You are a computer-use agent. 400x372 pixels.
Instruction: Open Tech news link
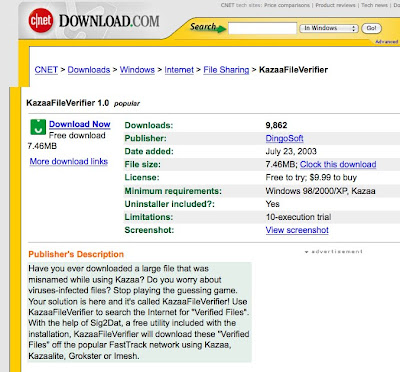click(374, 5)
